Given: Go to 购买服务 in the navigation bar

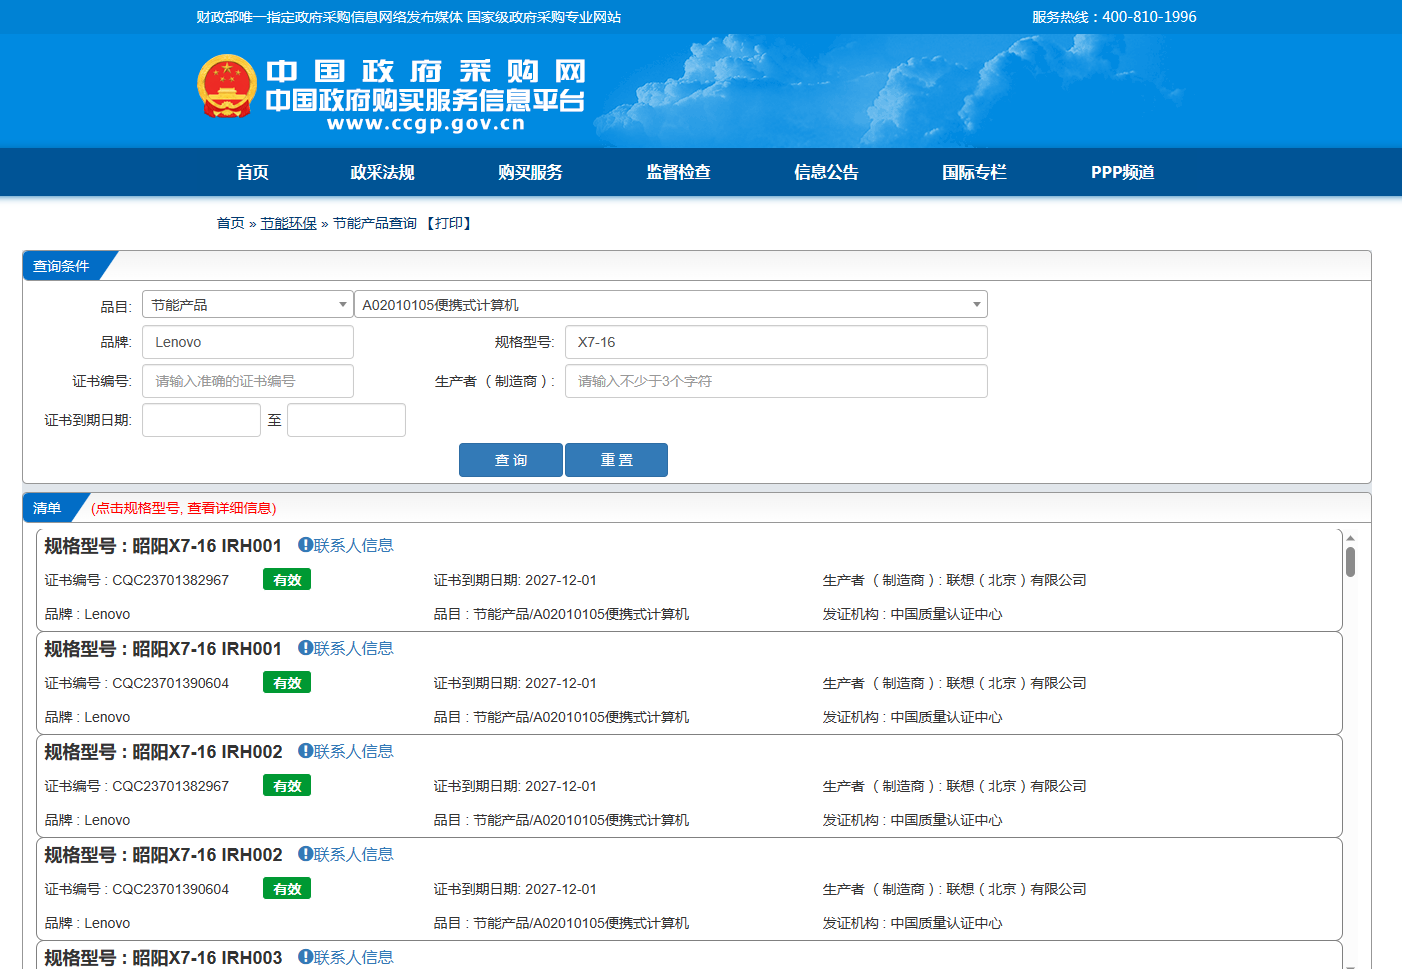Looking at the screenshot, I should coord(530,172).
